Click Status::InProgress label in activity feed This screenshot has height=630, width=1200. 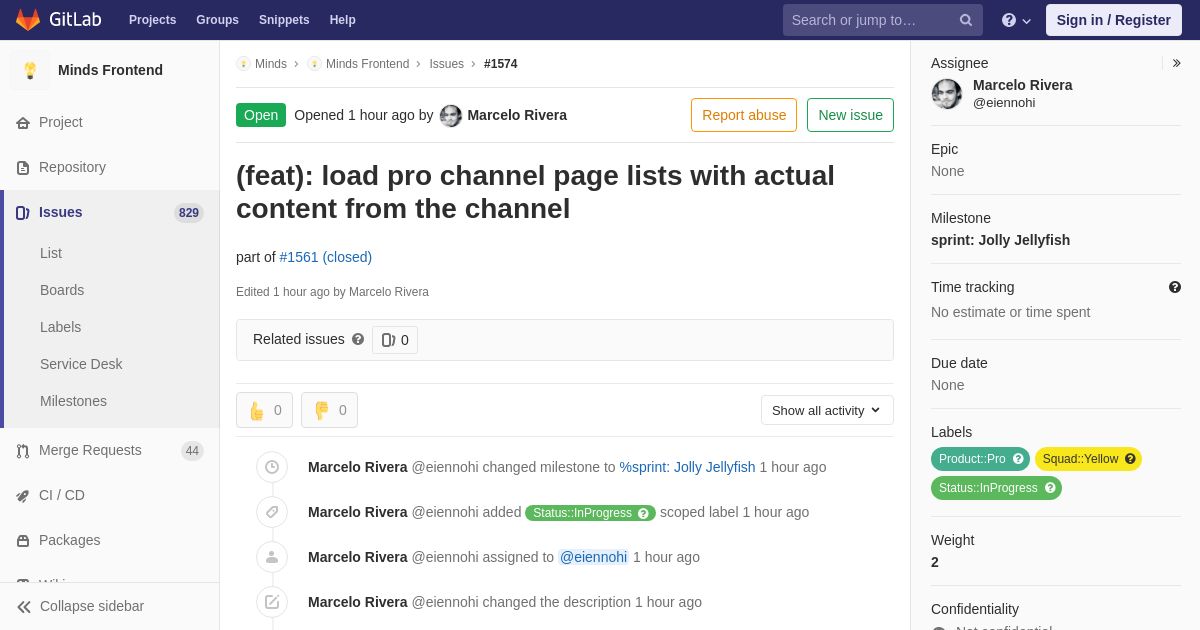[590, 513]
